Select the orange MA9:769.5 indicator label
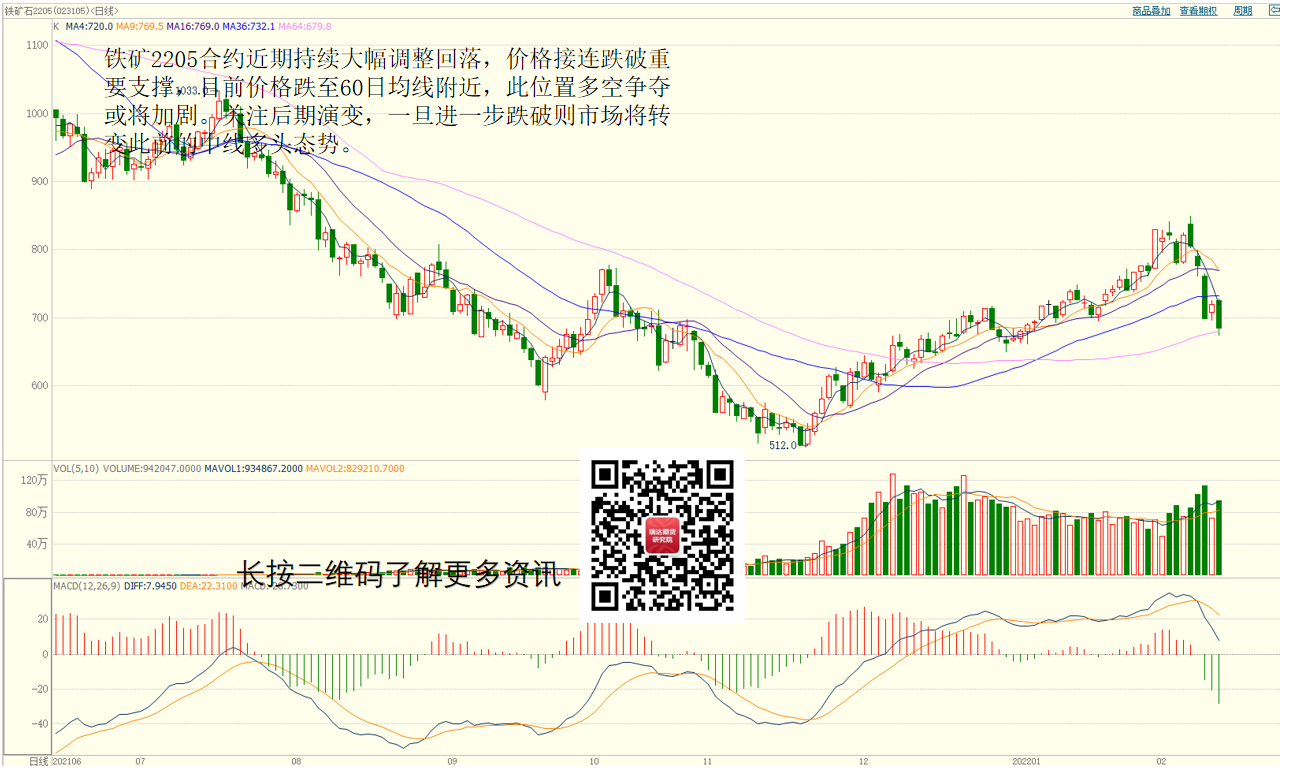 (x=142, y=26)
